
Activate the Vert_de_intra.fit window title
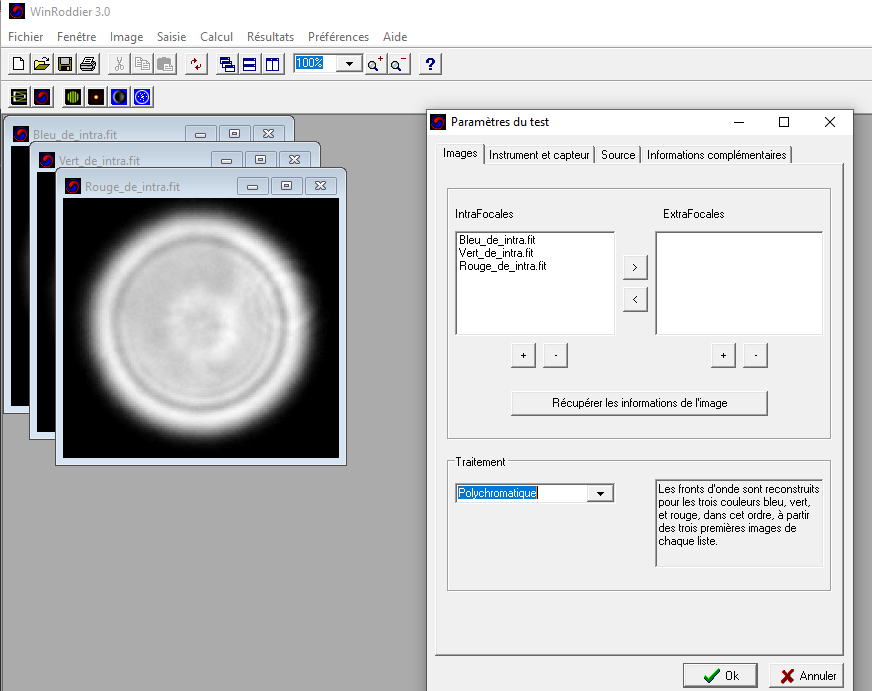[x=99, y=161]
